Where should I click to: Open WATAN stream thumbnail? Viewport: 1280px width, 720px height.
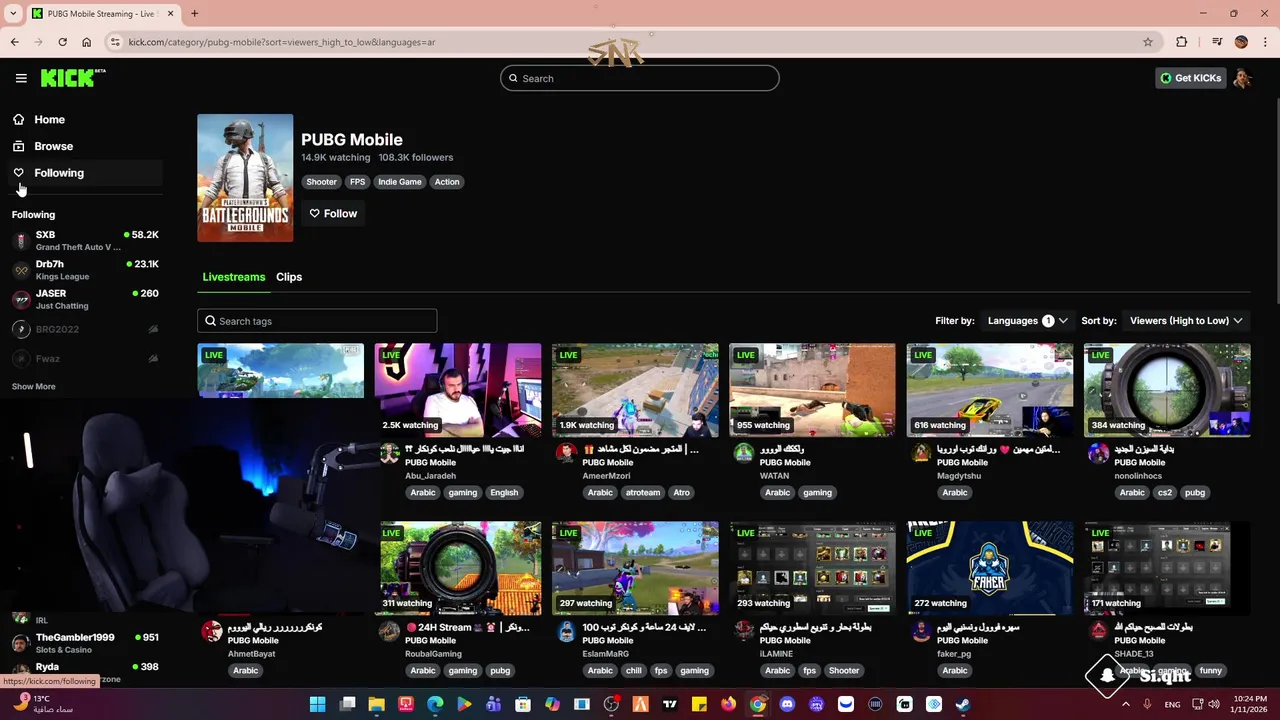pos(812,390)
